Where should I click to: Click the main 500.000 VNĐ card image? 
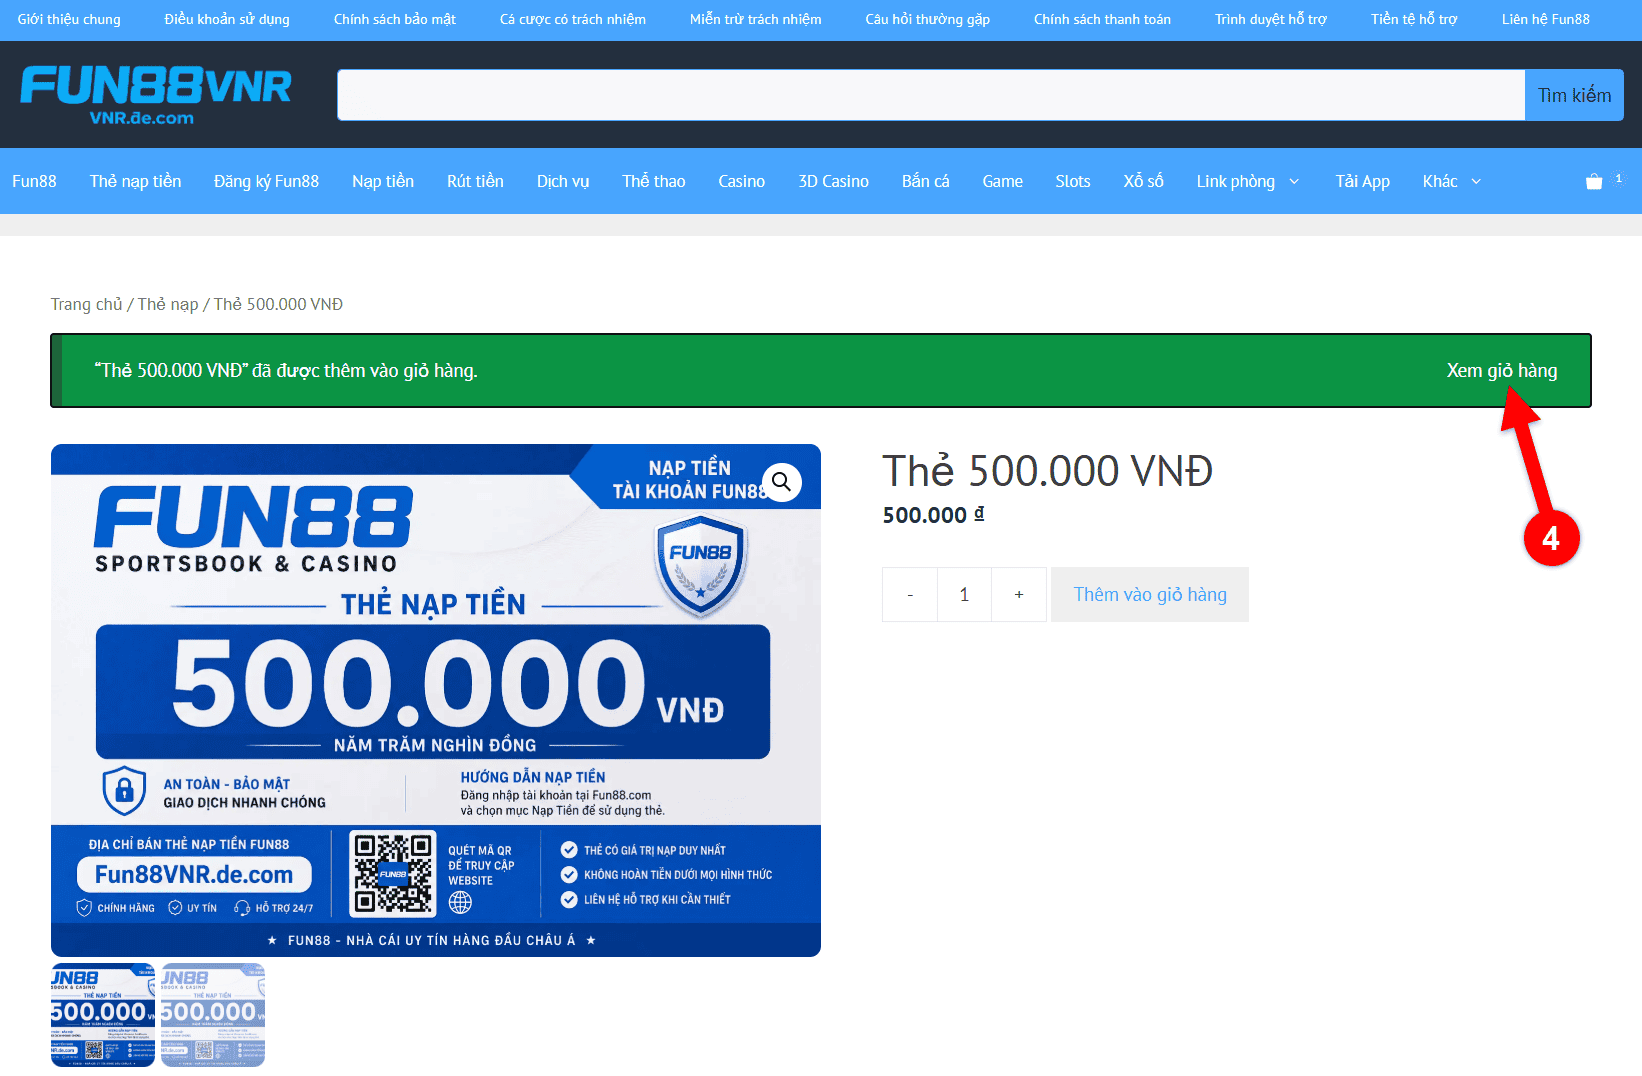point(436,700)
